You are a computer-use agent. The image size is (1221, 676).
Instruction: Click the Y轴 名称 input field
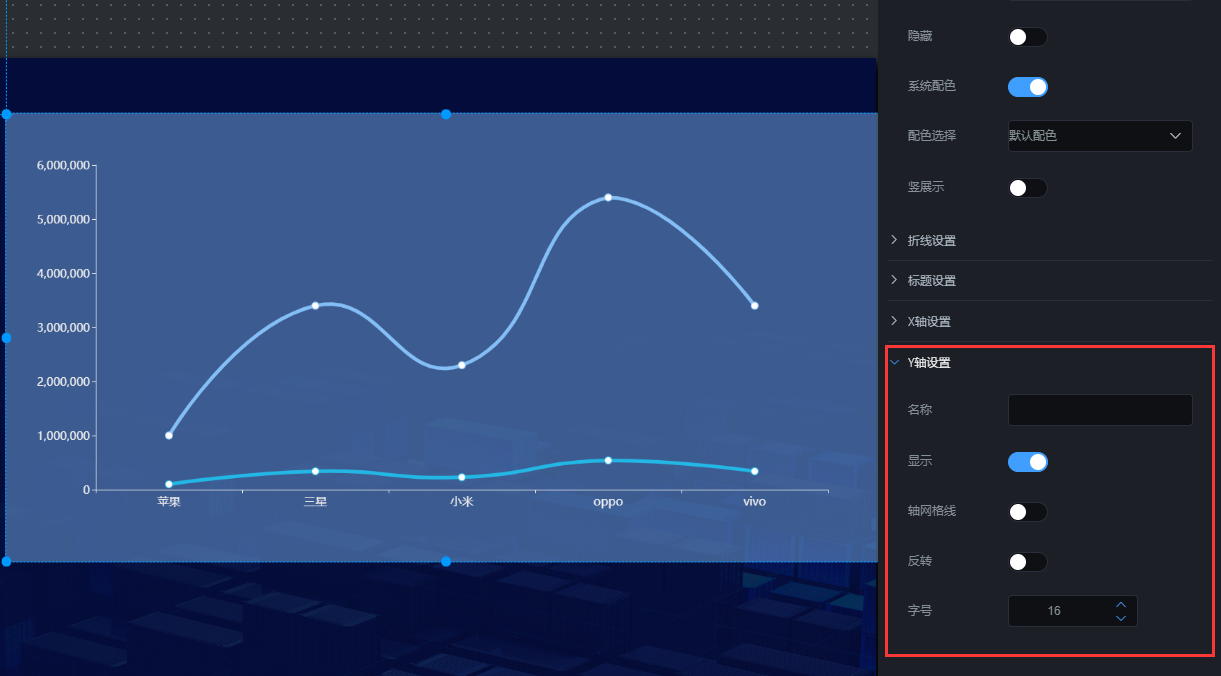coord(1100,410)
